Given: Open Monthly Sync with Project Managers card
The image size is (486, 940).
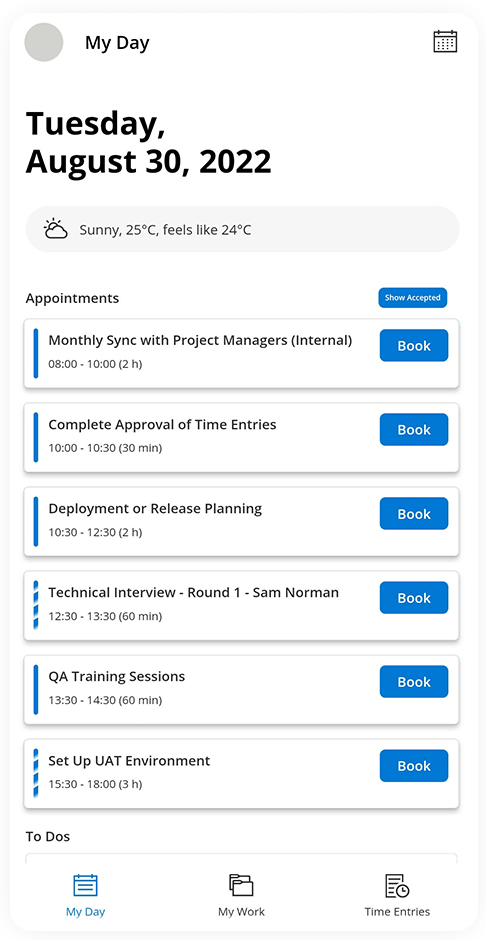Looking at the screenshot, I should point(242,353).
